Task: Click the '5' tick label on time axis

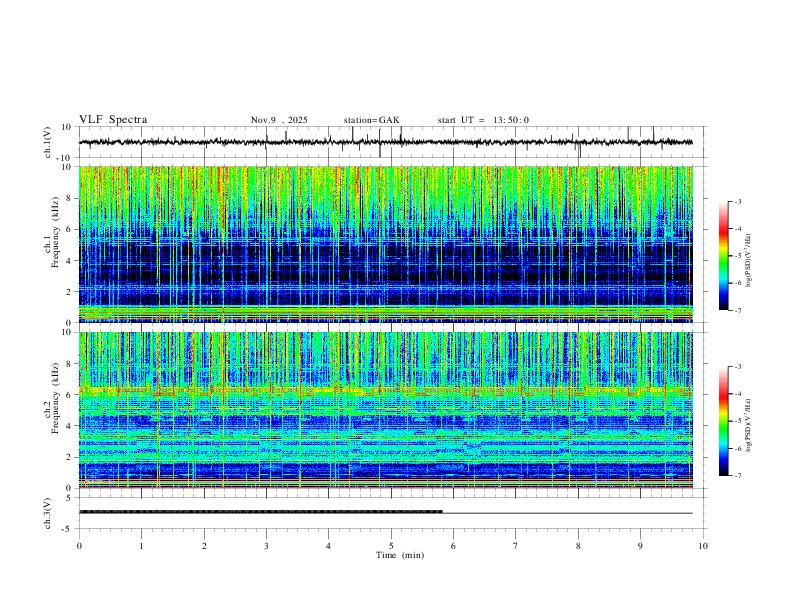Action: pyautogui.click(x=391, y=546)
